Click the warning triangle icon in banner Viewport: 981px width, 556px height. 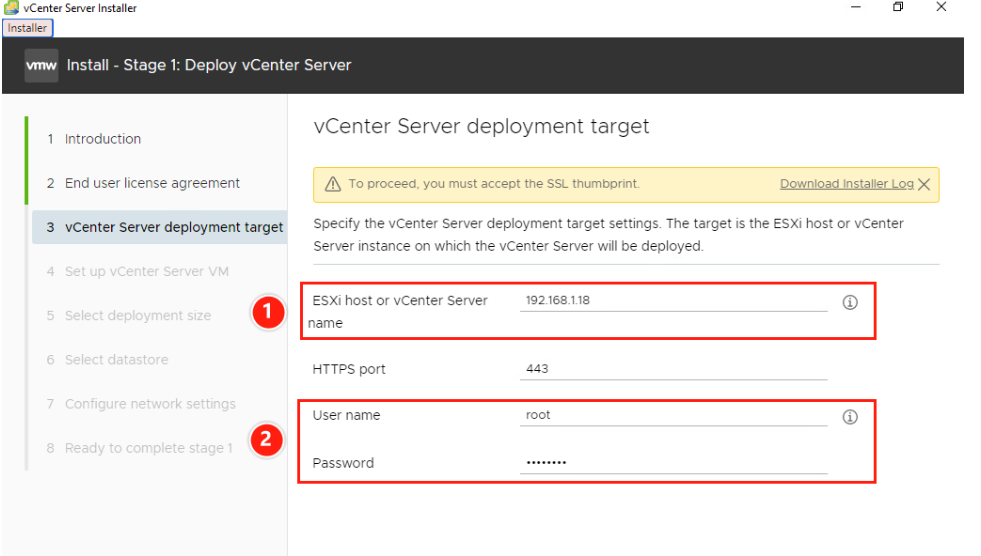tap(333, 184)
